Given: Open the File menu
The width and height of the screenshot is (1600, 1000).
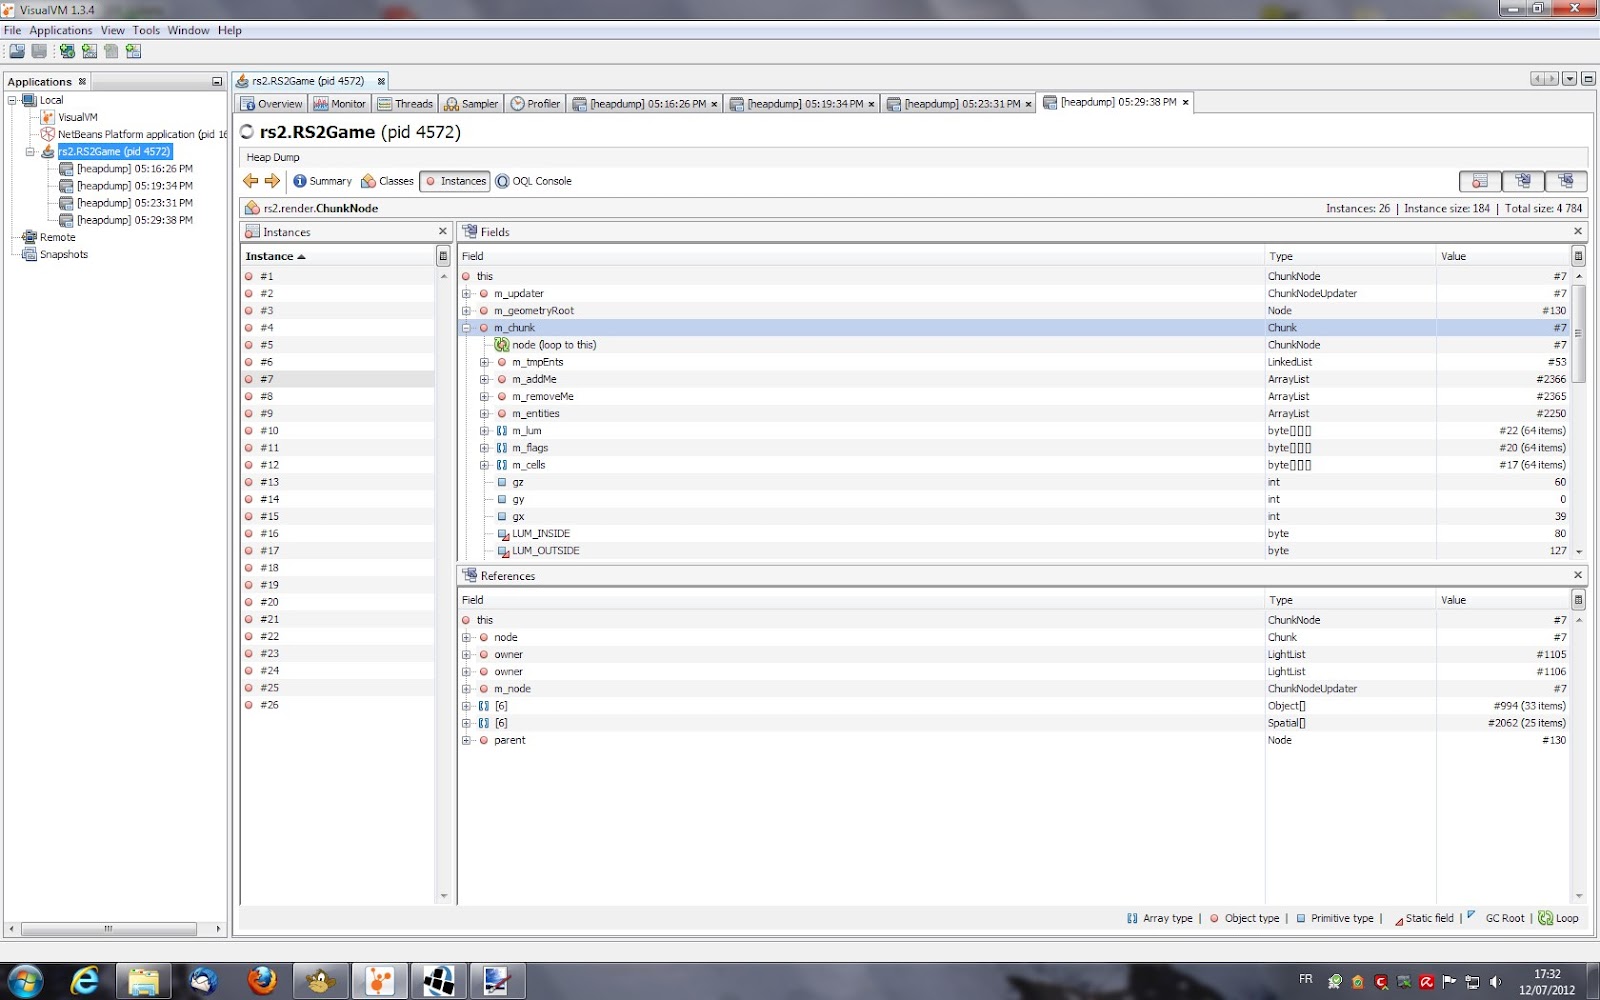Looking at the screenshot, I should pyautogui.click(x=12, y=30).
